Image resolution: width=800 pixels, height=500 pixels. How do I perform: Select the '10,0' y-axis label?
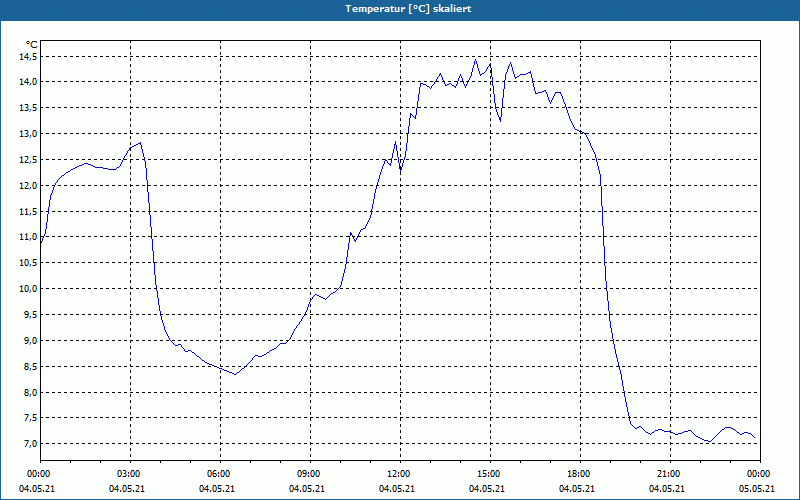click(x=28, y=289)
